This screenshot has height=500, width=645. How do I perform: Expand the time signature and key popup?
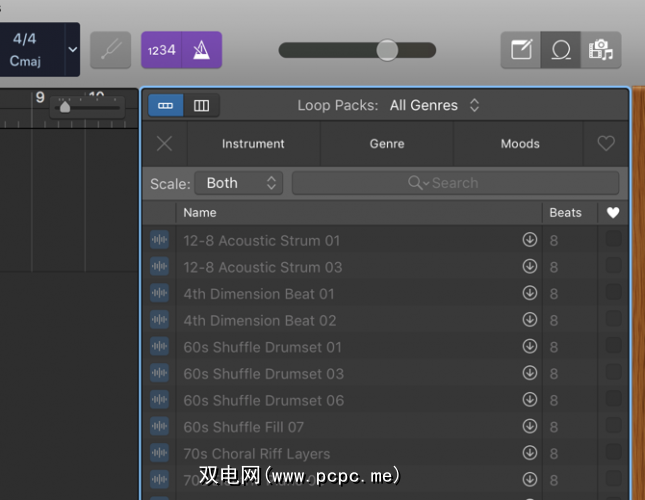click(x=72, y=49)
